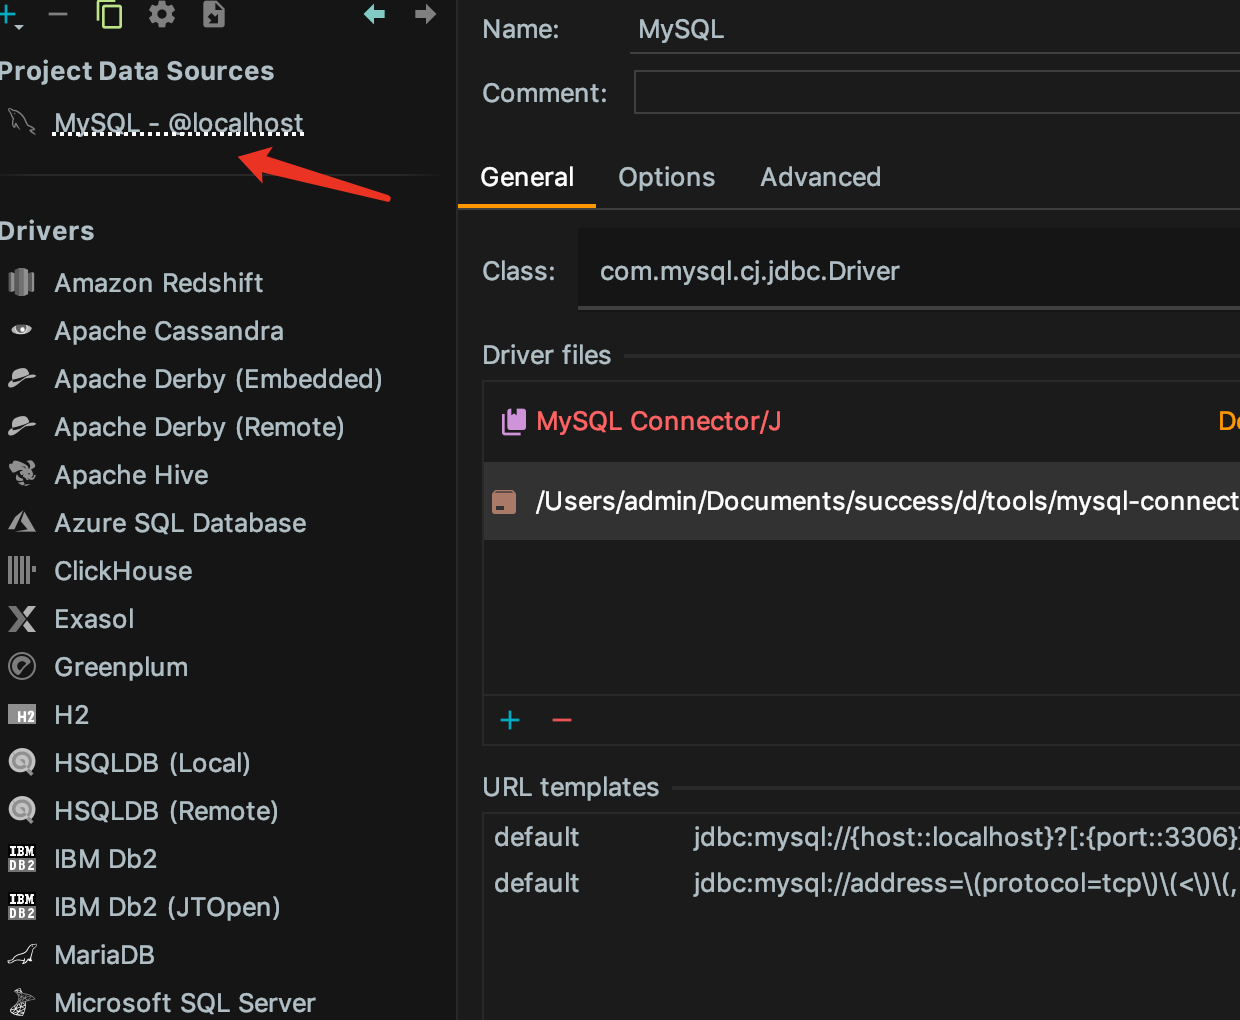Click the Greenplum circular icon
This screenshot has width=1240, height=1020.
coord(22,666)
